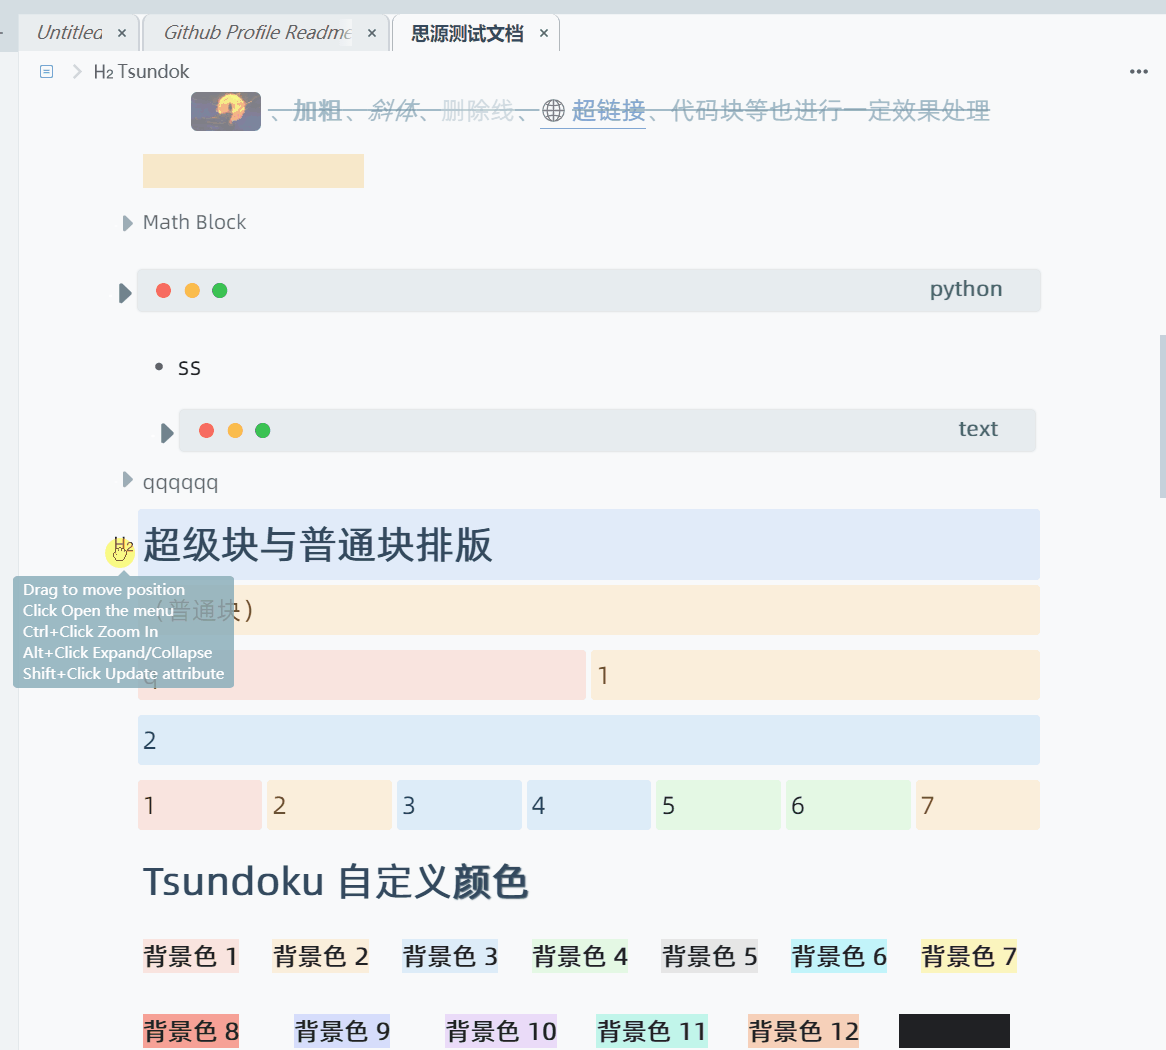Expand the qqqqqq block
1166x1050 pixels.
click(x=126, y=479)
